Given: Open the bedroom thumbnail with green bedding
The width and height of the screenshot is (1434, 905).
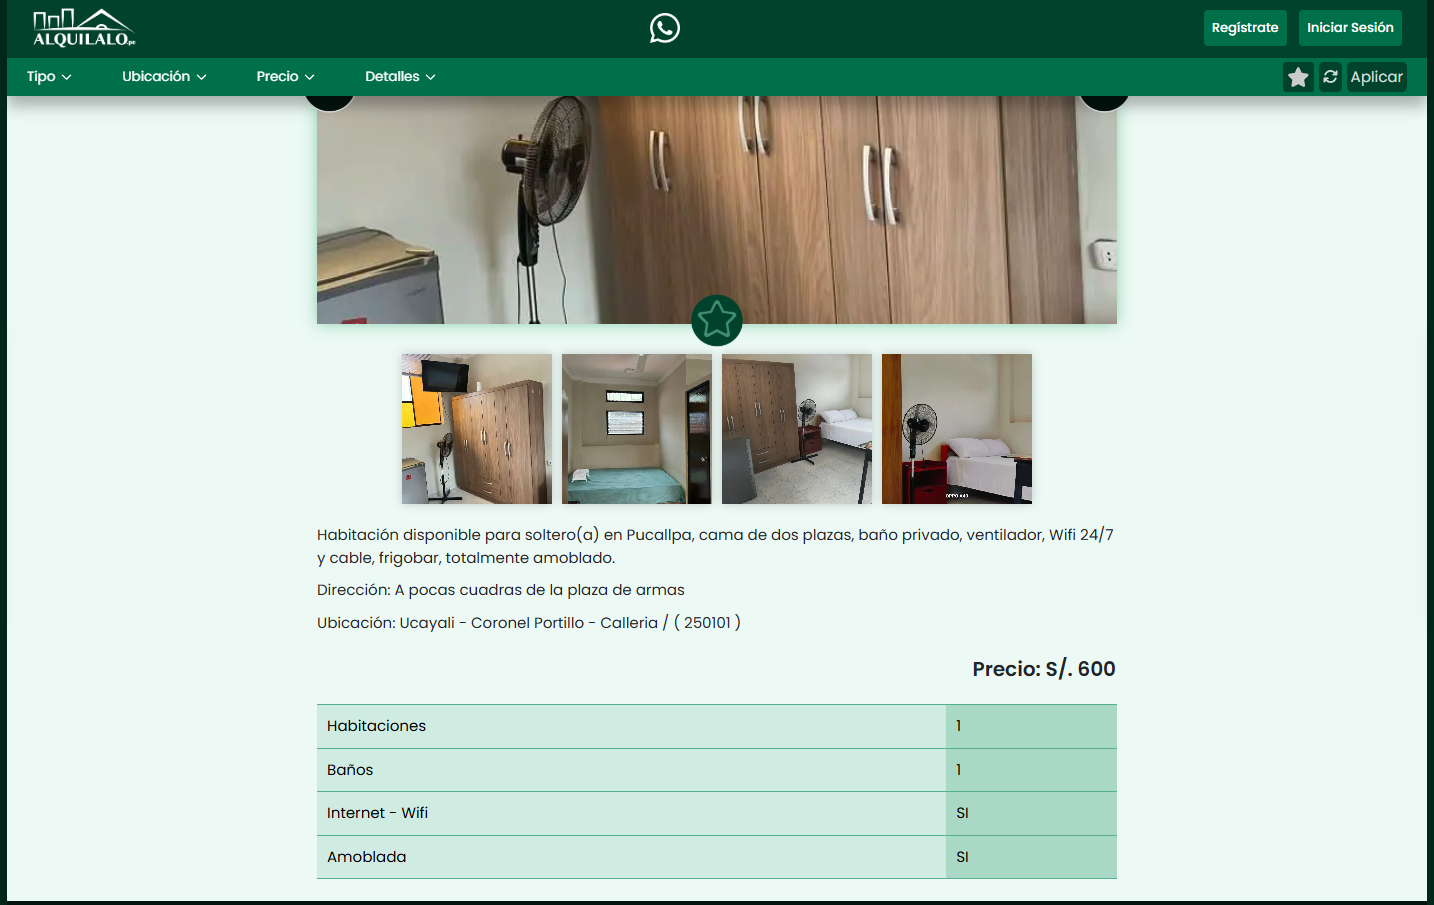Looking at the screenshot, I should pos(636,428).
